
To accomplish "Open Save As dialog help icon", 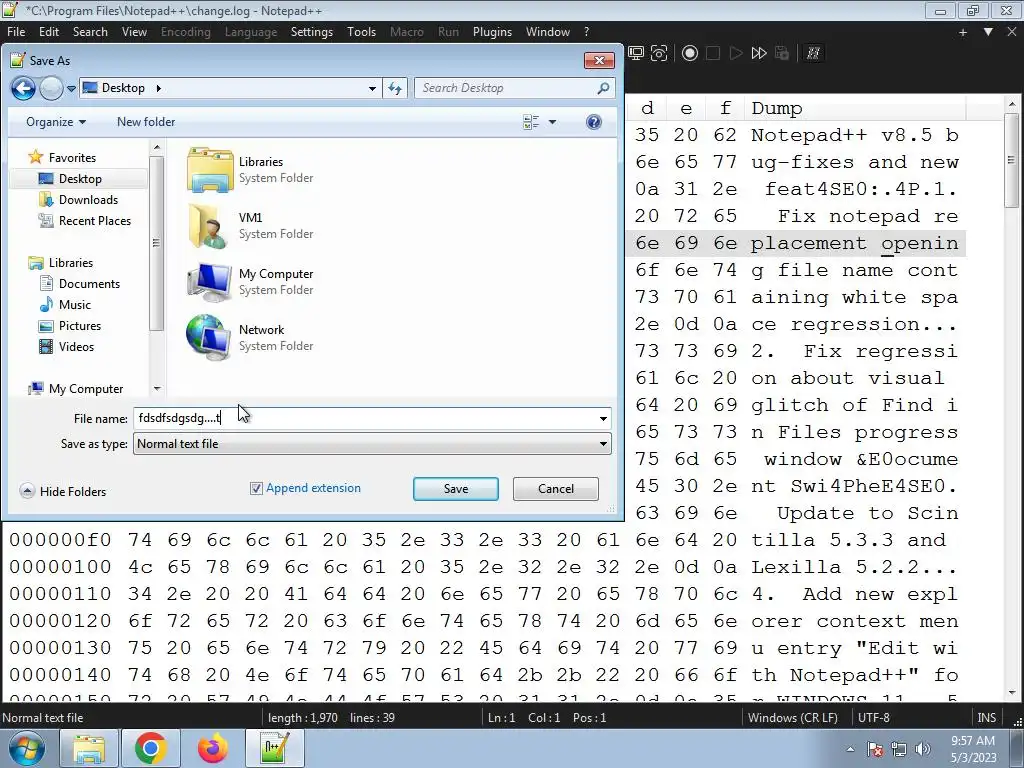I will pyautogui.click(x=594, y=122).
